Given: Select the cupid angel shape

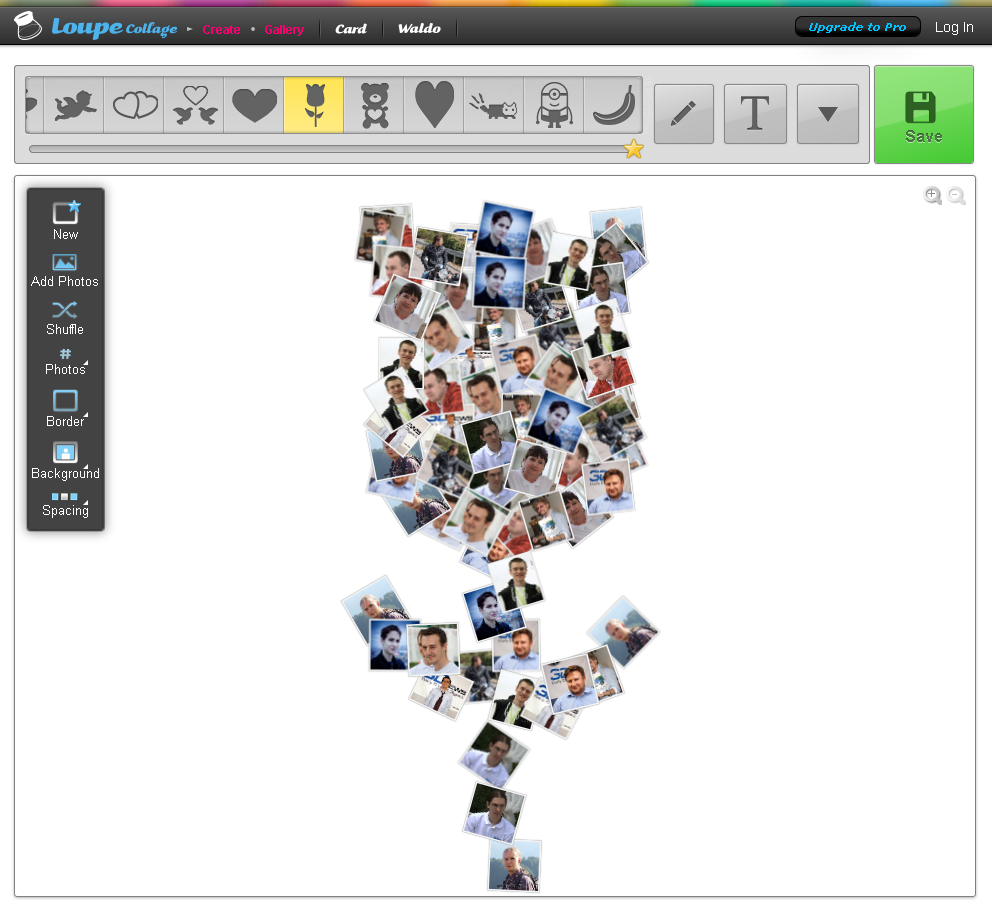Looking at the screenshot, I should pos(74,105).
